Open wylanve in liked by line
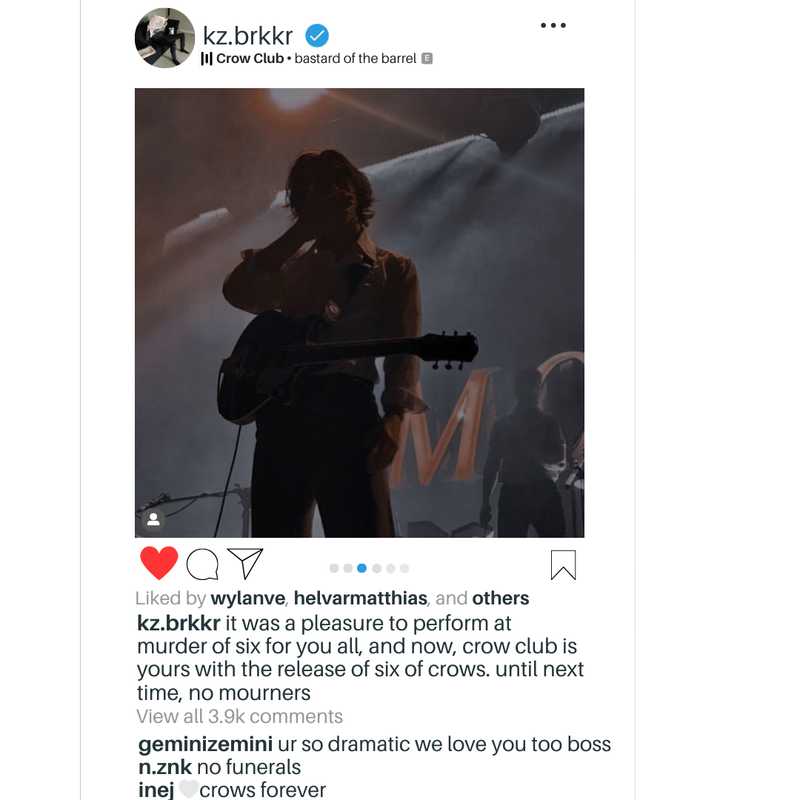800x800 pixels. [x=248, y=598]
